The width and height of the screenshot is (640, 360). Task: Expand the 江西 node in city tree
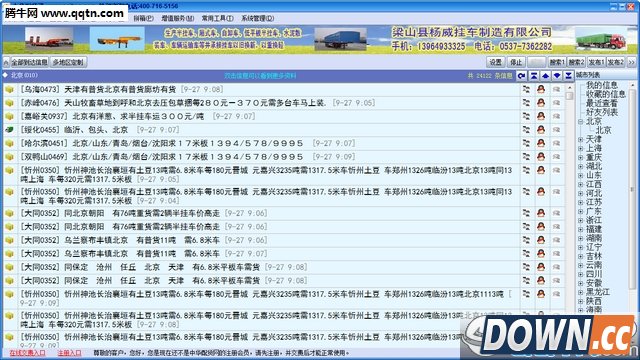(x=580, y=184)
